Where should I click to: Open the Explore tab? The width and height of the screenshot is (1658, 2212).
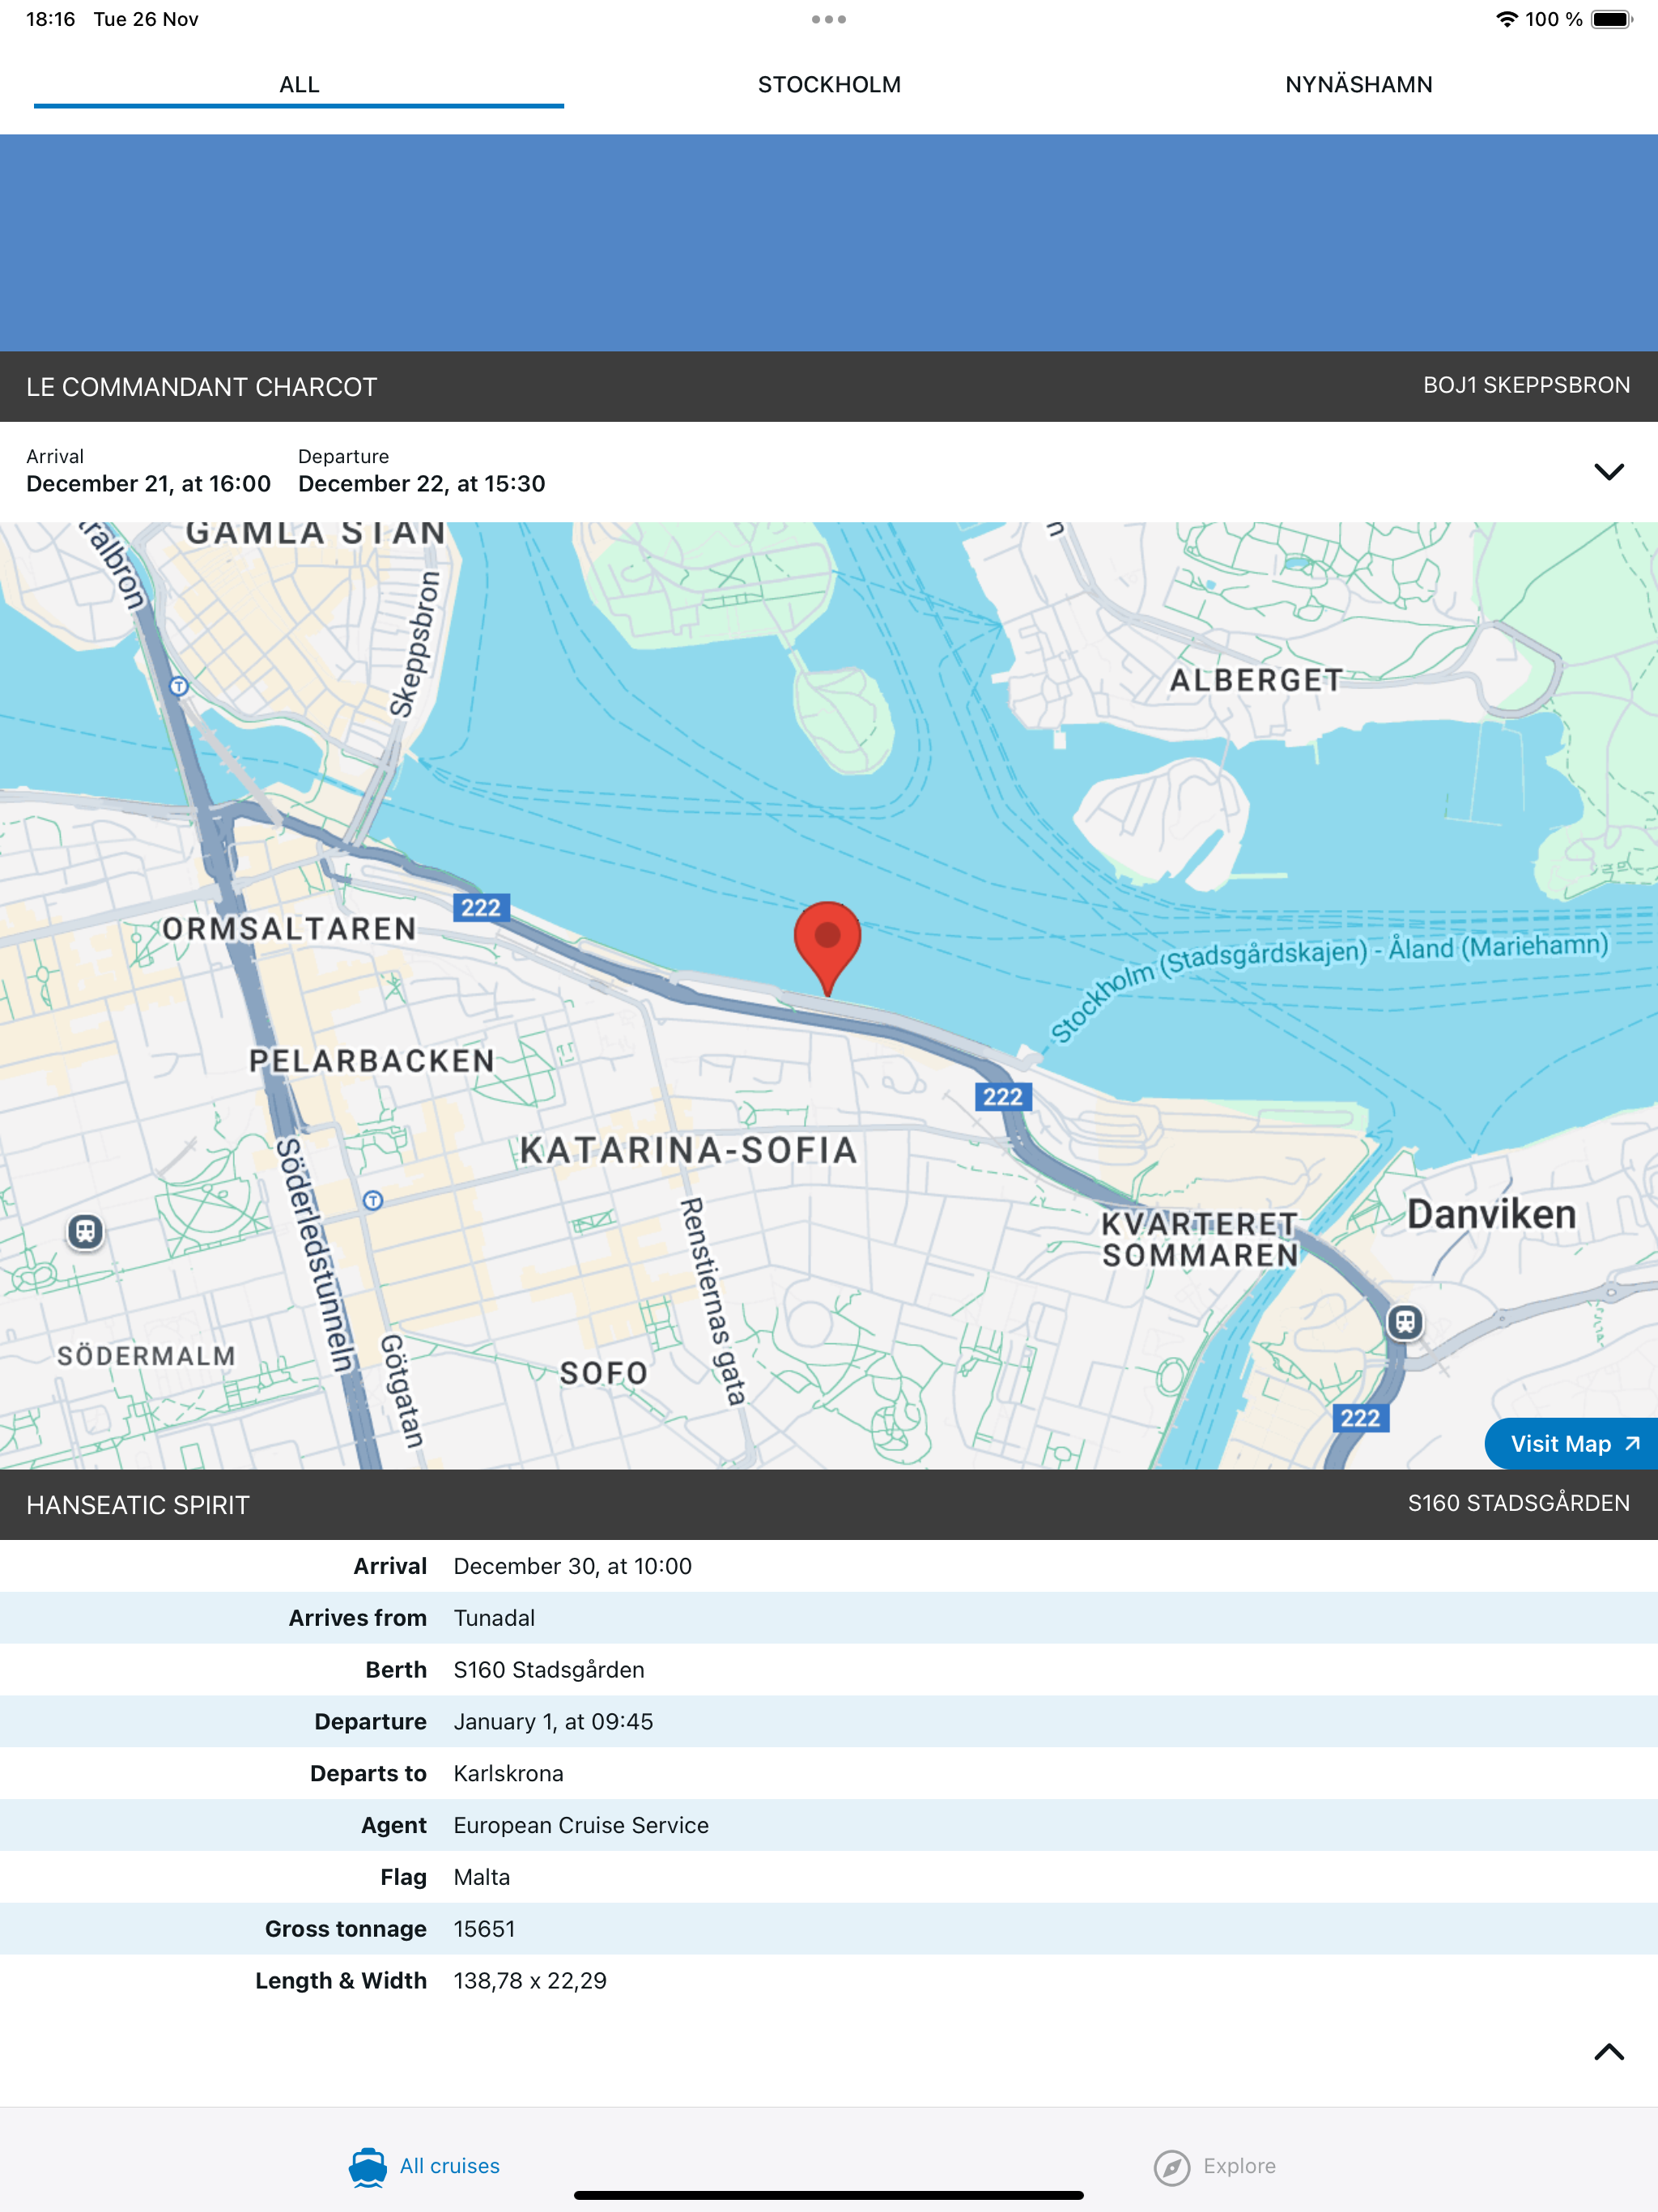pyautogui.click(x=1214, y=2166)
